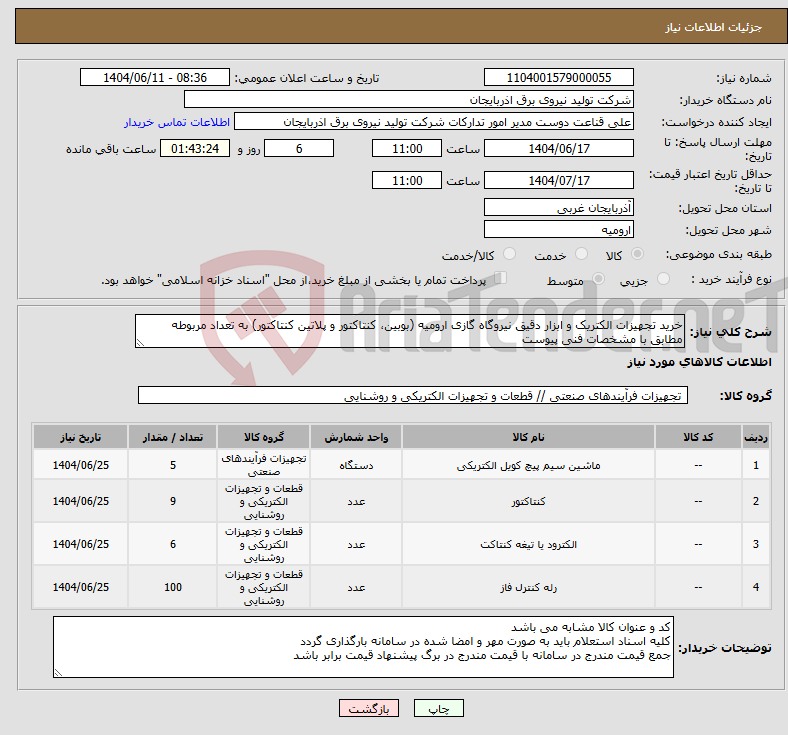This screenshot has width=788, height=735.
Task: Select the کالا radio button
Action: coord(637,254)
